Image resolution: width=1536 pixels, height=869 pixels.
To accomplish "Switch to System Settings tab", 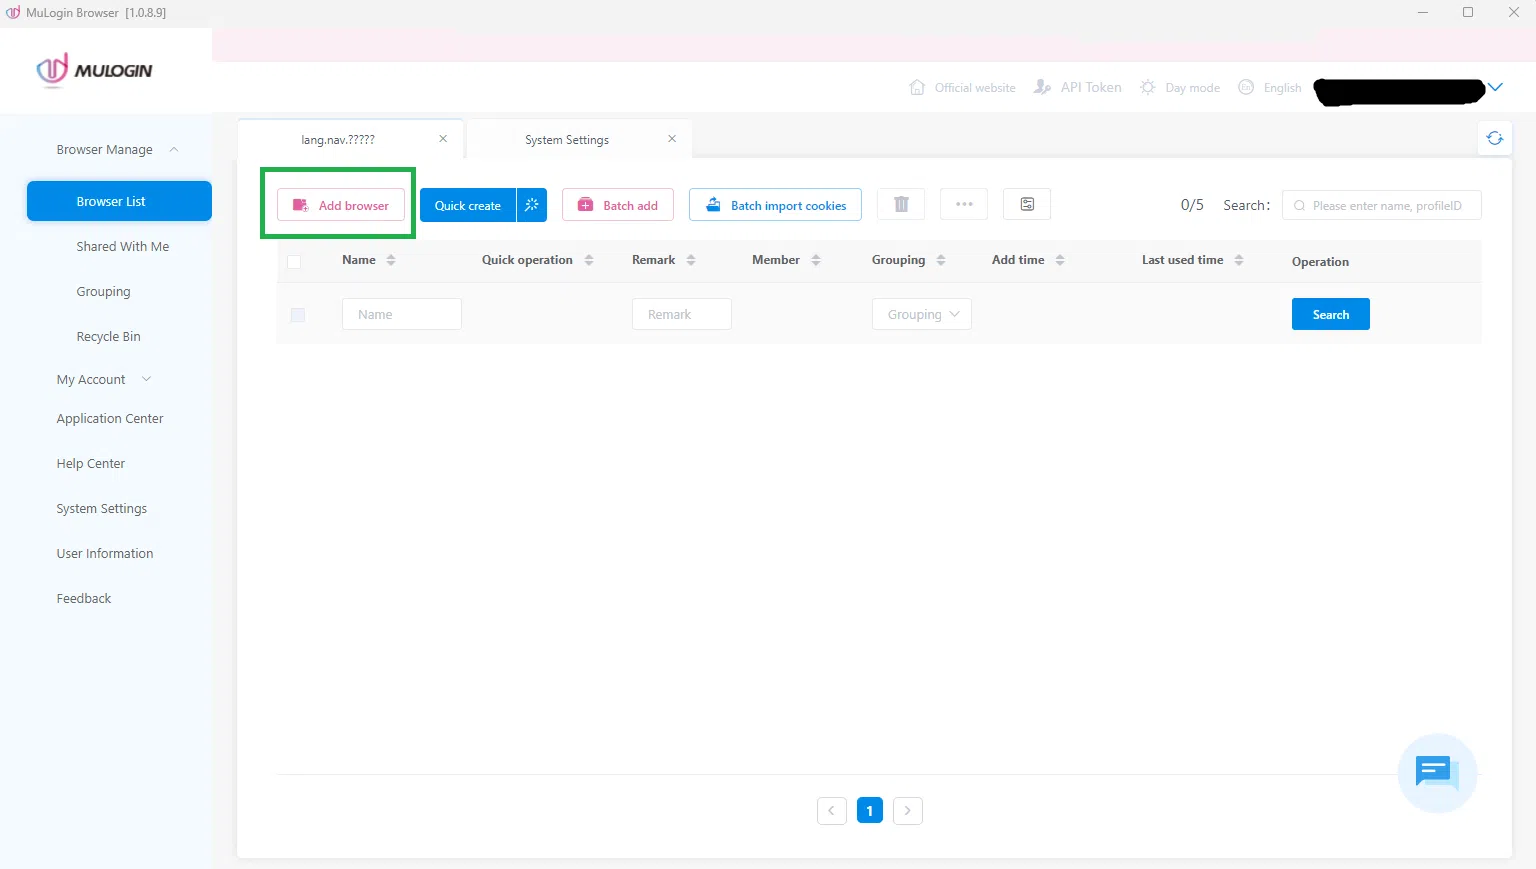I will pos(567,140).
